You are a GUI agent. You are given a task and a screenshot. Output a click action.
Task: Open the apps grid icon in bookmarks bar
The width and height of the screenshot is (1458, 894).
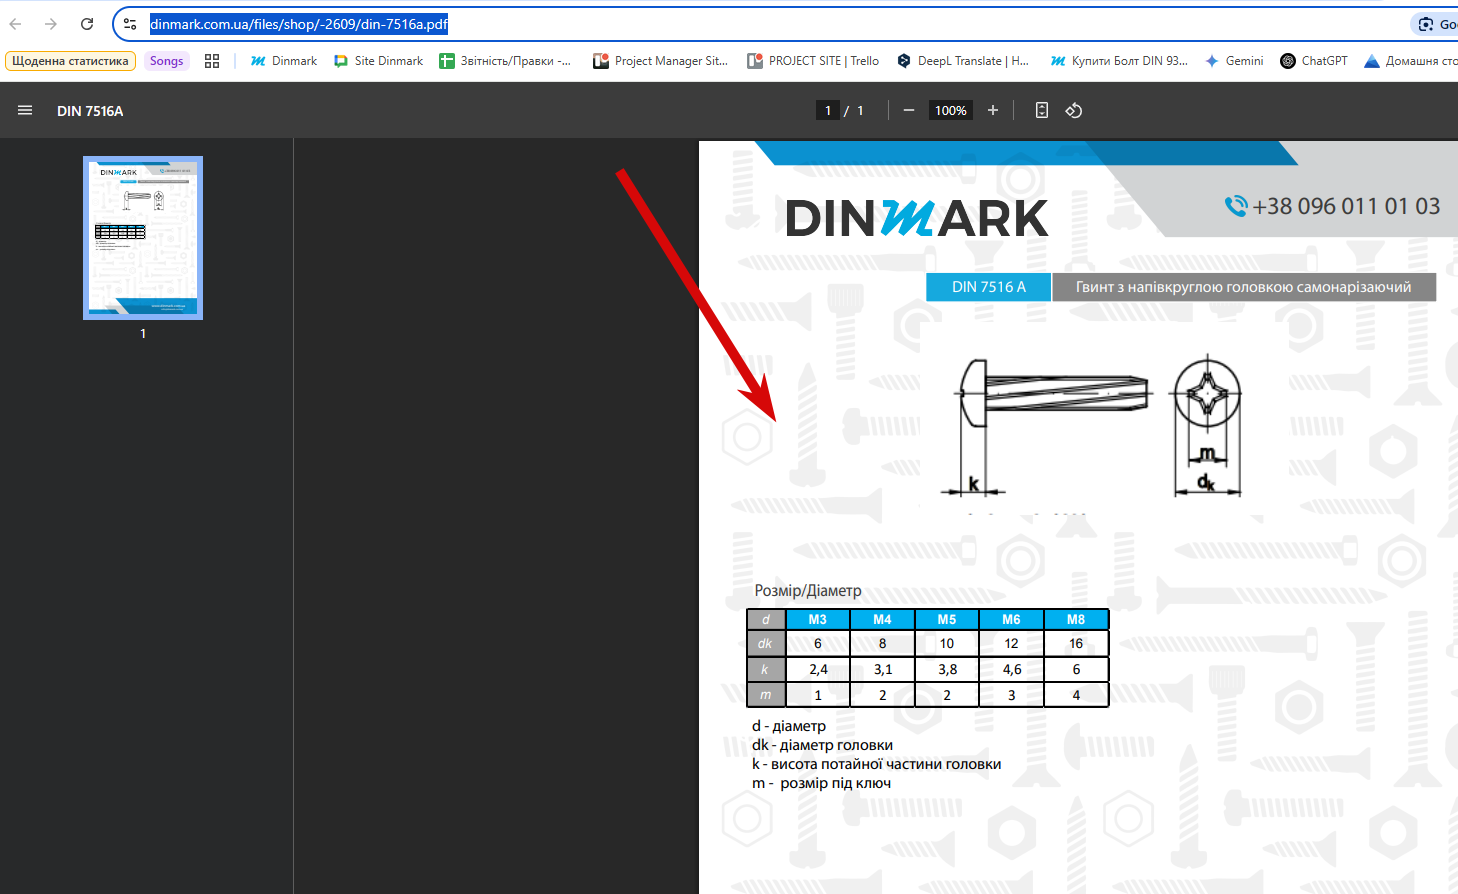coord(212,61)
